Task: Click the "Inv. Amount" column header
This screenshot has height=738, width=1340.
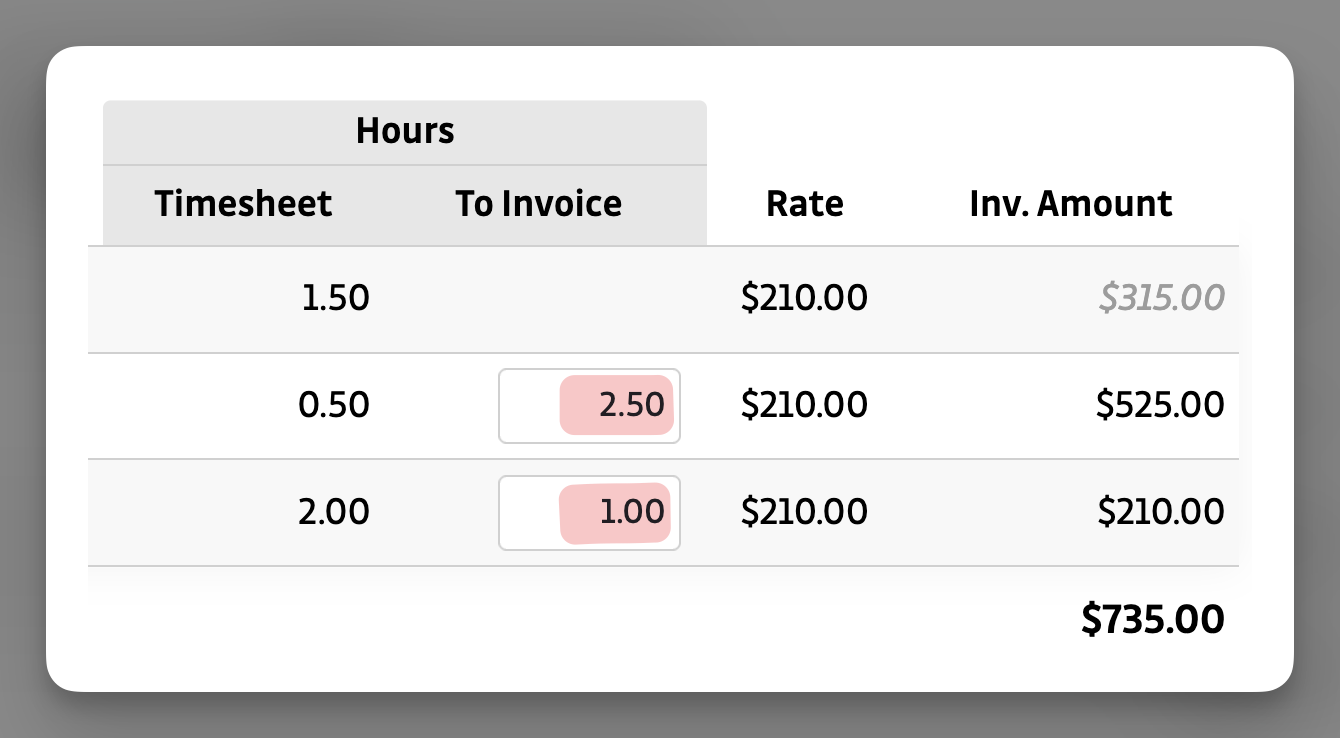Action: pyautogui.click(x=1070, y=203)
